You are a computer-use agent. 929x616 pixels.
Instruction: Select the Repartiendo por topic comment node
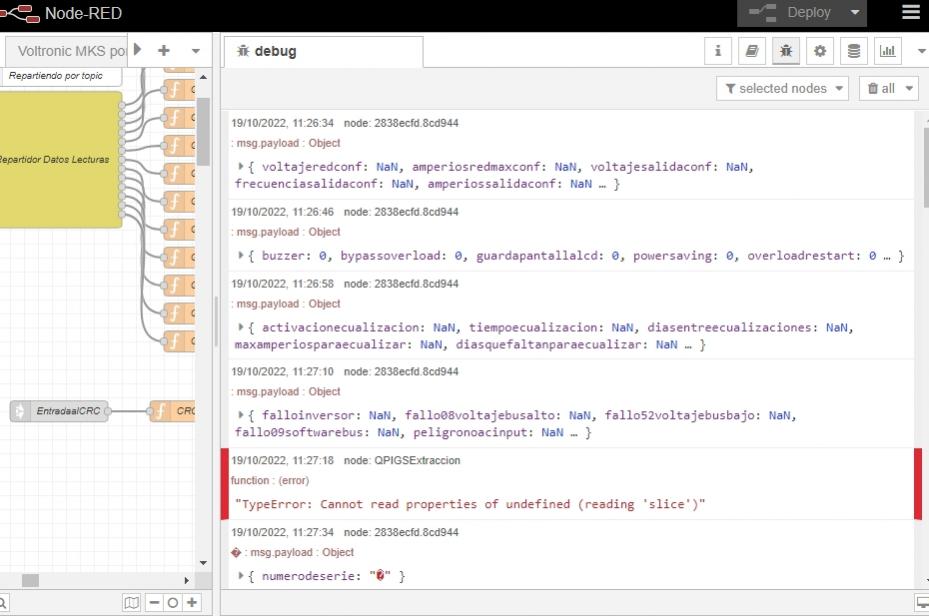coord(61,76)
